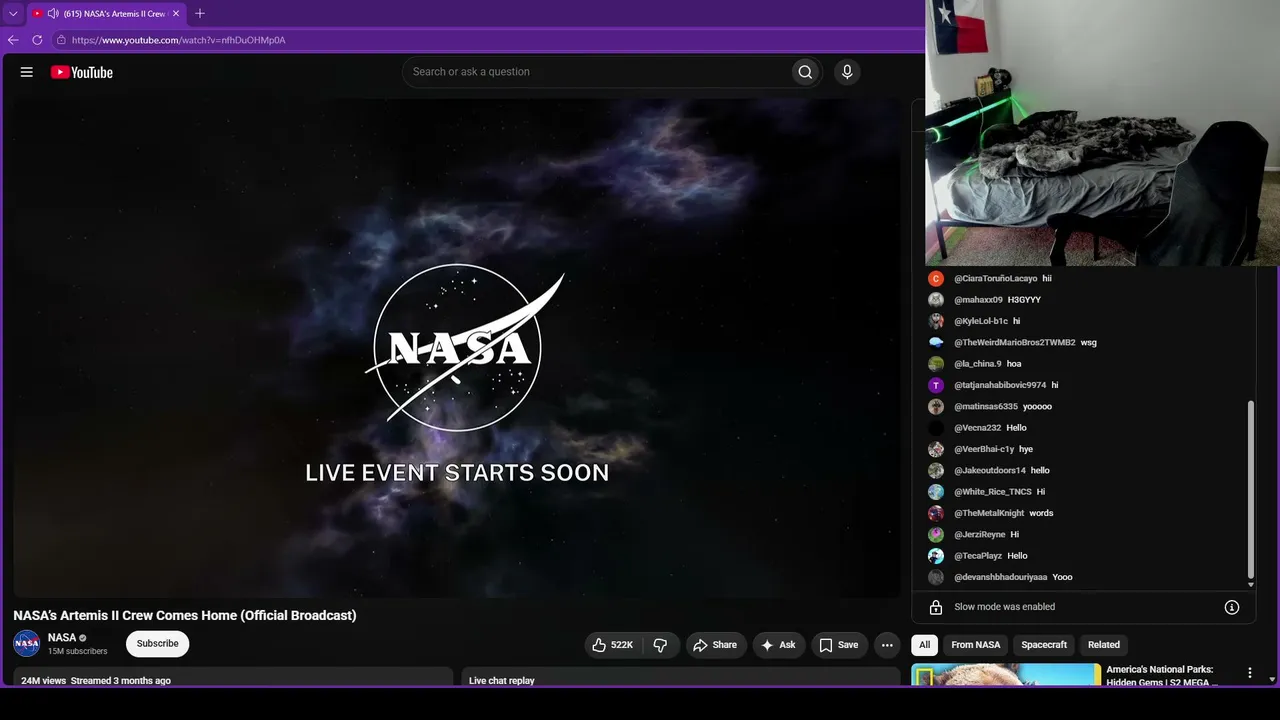Image resolution: width=1280 pixels, height=720 pixels.
Task: Click the Slow mode was enabled notice
Action: [1005, 607]
